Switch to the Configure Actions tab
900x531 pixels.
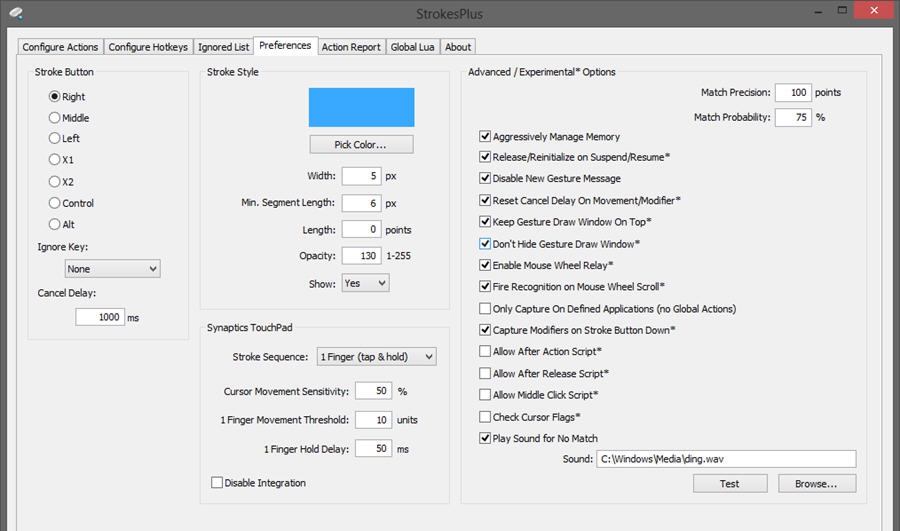pyautogui.click(x=60, y=47)
